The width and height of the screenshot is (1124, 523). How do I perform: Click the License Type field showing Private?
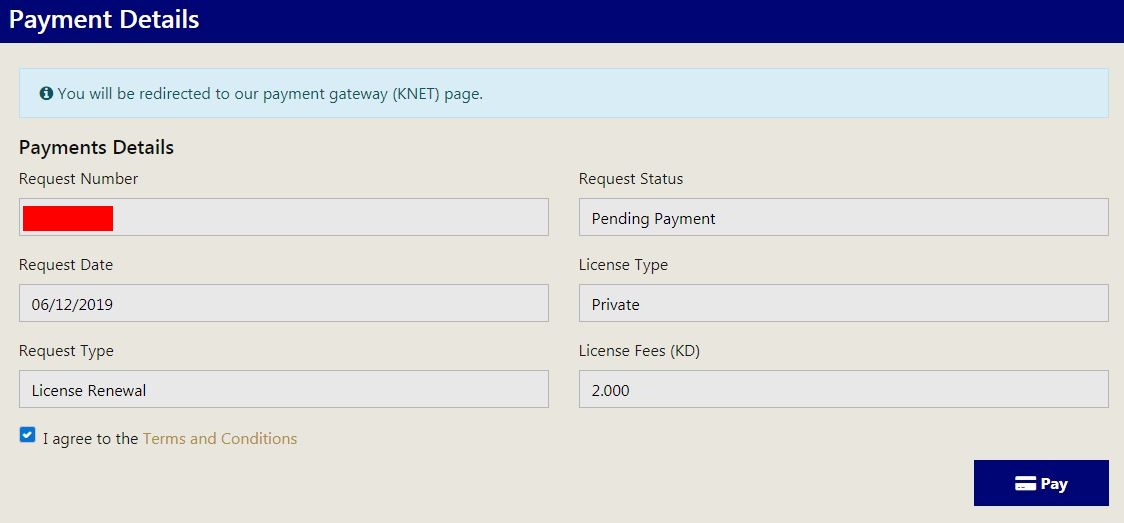(844, 303)
